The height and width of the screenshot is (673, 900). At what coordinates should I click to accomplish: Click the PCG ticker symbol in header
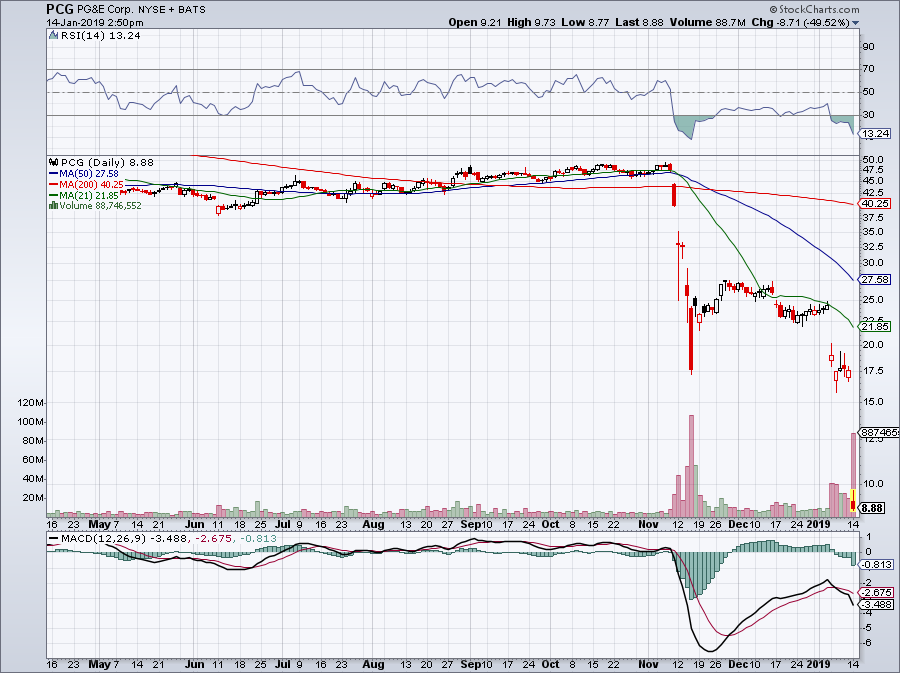[60, 9]
